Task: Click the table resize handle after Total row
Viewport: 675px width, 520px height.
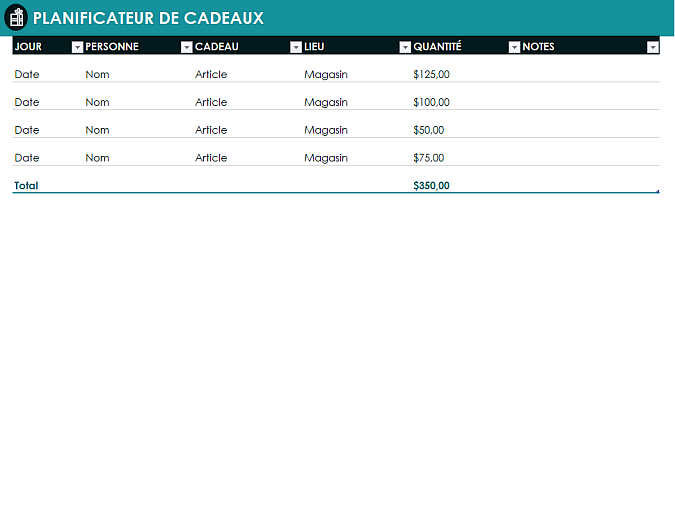Action: (658, 190)
